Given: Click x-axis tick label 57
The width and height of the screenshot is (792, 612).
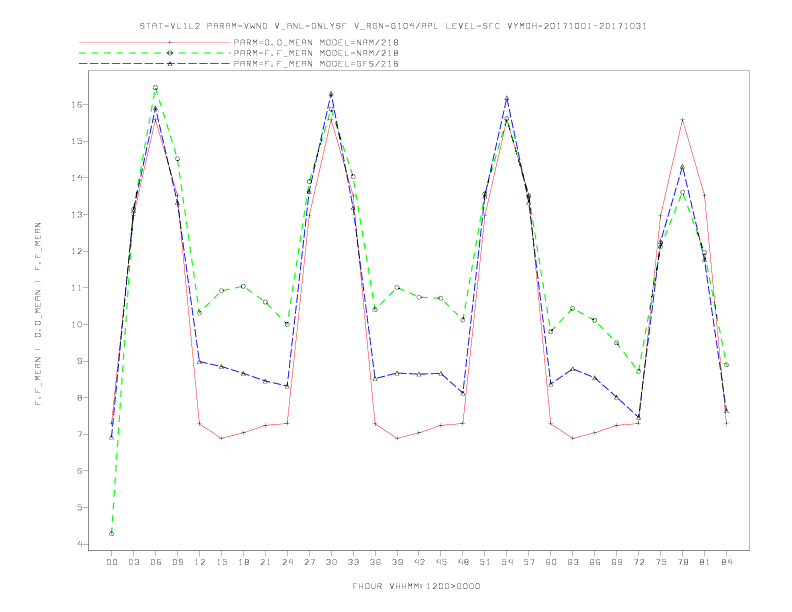Looking at the screenshot, I should point(529,562).
